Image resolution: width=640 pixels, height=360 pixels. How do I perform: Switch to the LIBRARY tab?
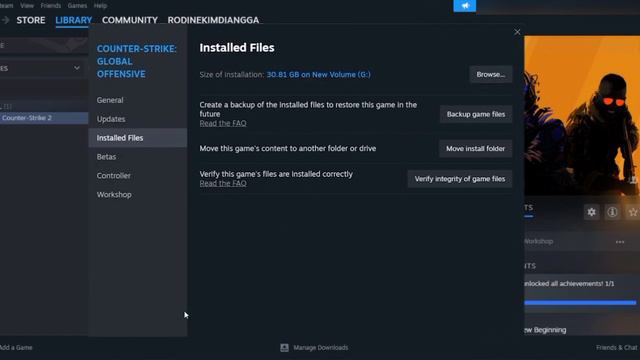point(73,20)
